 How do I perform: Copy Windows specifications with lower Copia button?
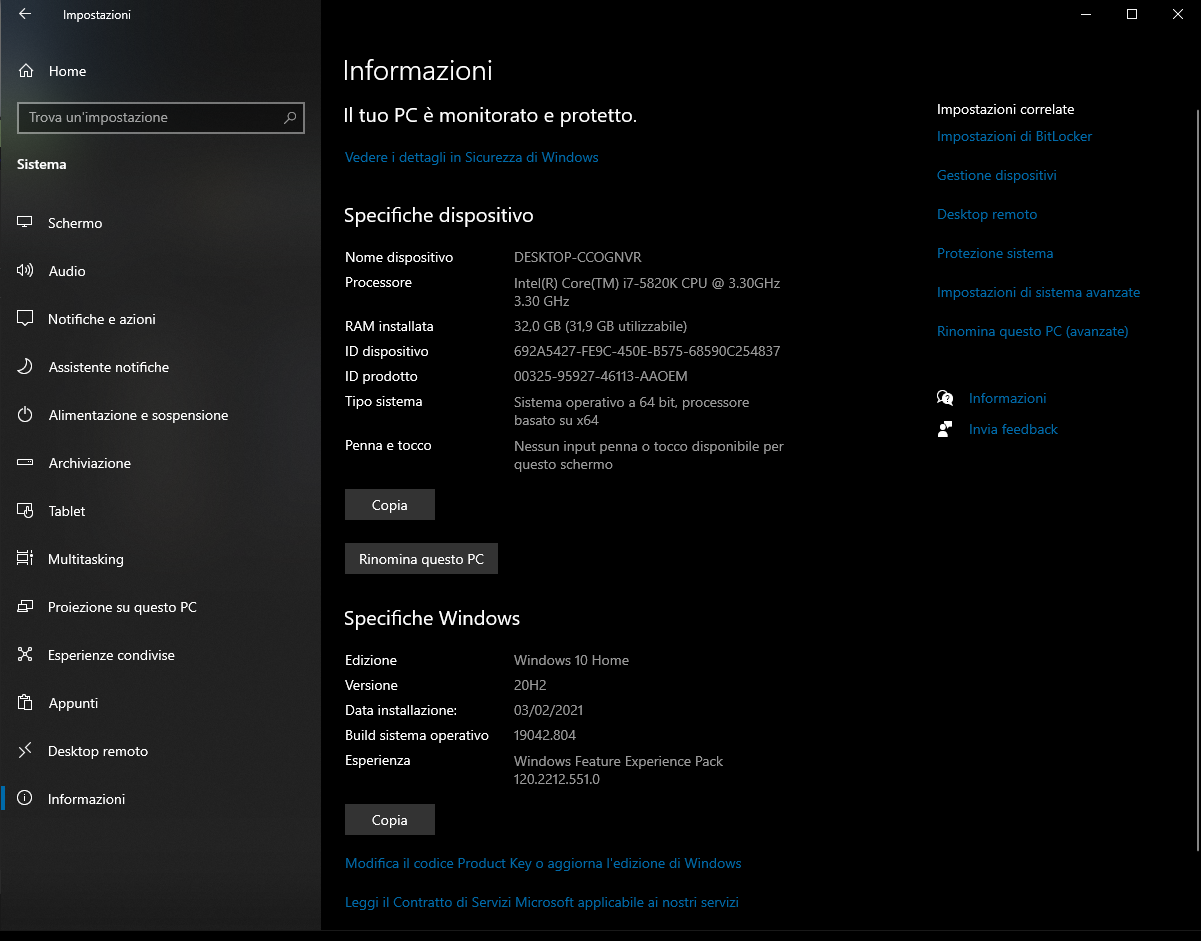[x=390, y=820]
